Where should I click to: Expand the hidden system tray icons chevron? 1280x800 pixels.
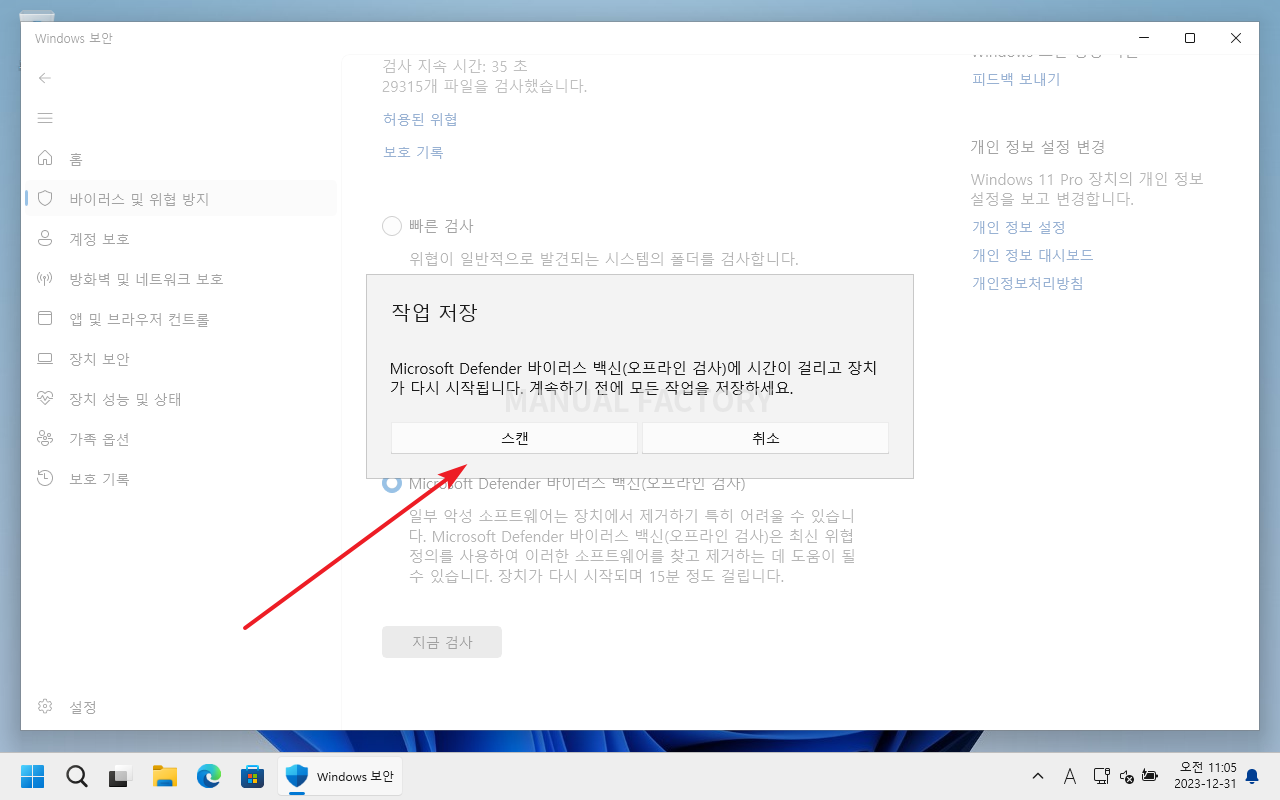point(1038,776)
